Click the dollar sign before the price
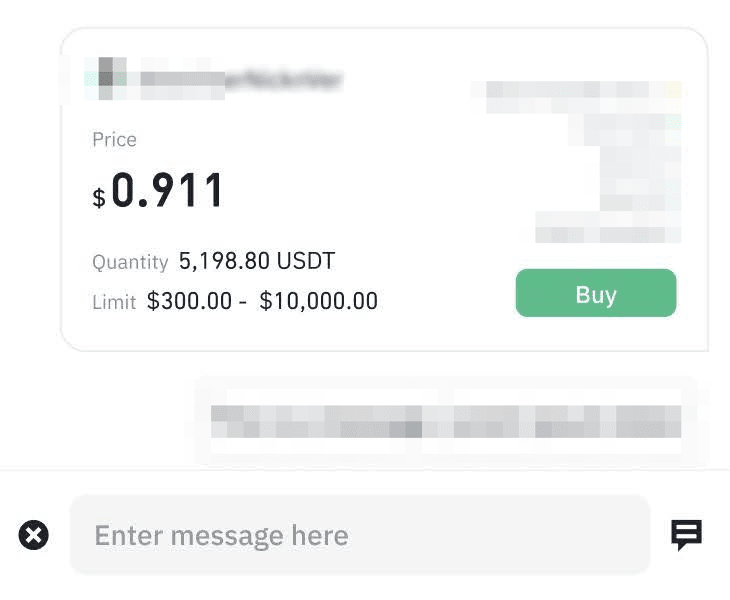Screen dimensions: 730x600 point(99,198)
